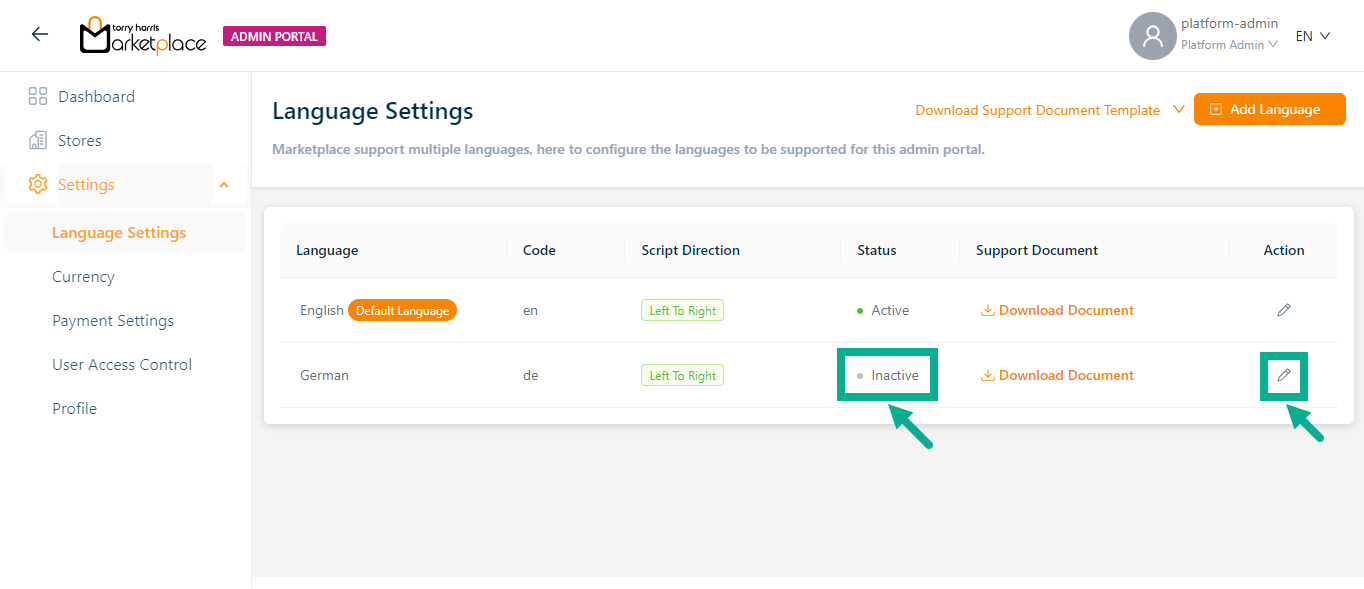Image resolution: width=1364 pixels, height=589 pixels.
Task: Click the back arrow icon
Action: click(39, 35)
